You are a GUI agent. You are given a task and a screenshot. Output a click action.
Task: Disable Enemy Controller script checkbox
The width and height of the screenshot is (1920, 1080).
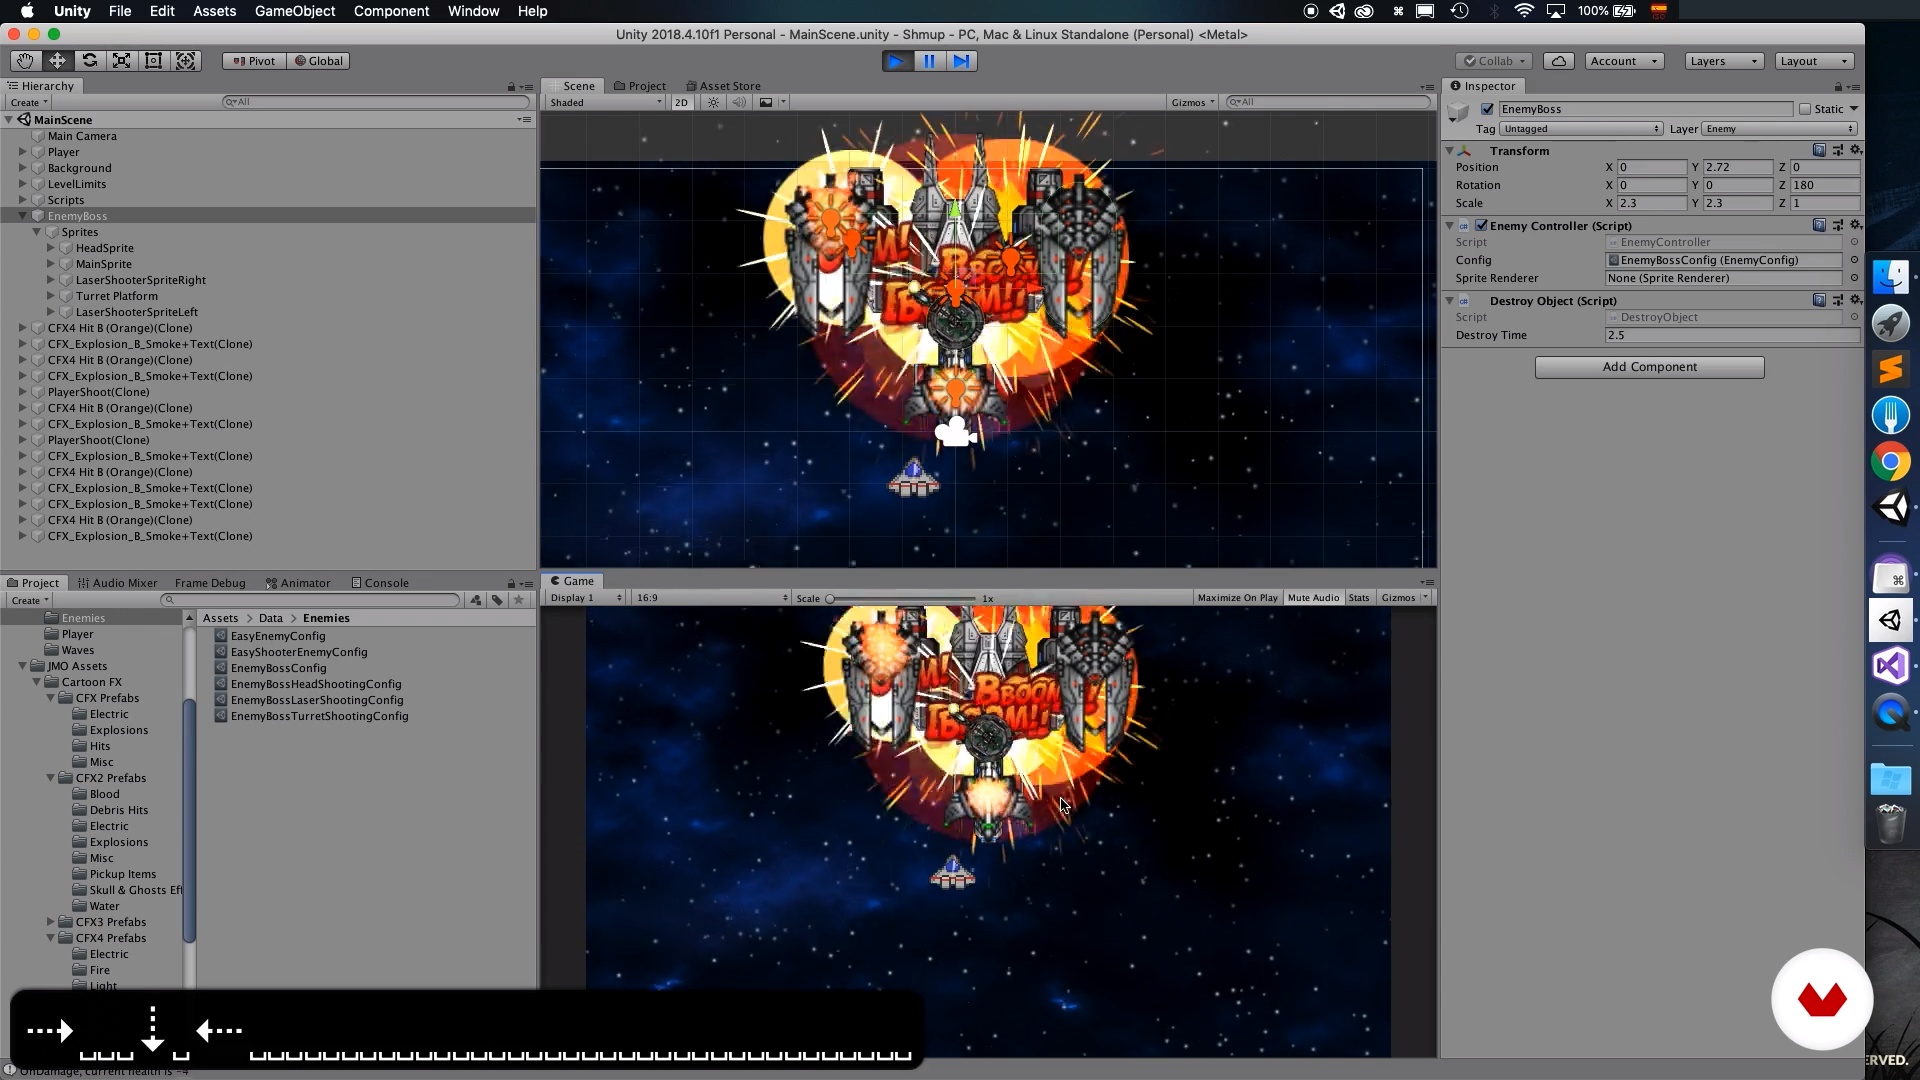pos(1481,225)
